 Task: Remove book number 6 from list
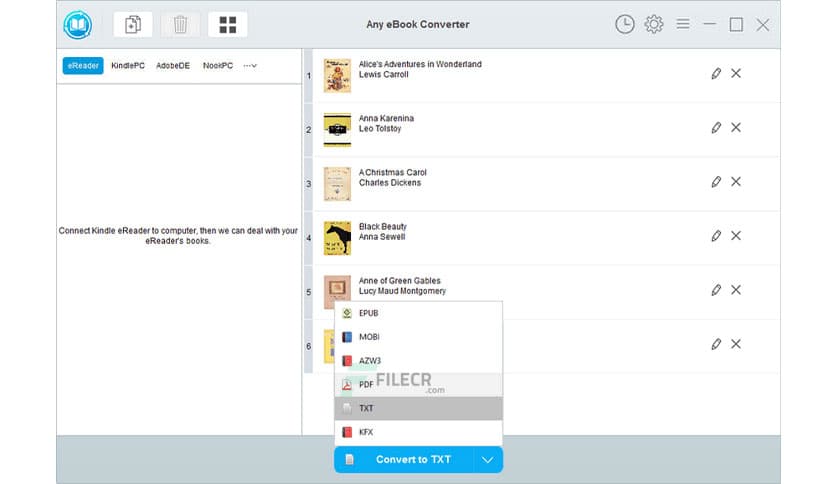click(736, 344)
